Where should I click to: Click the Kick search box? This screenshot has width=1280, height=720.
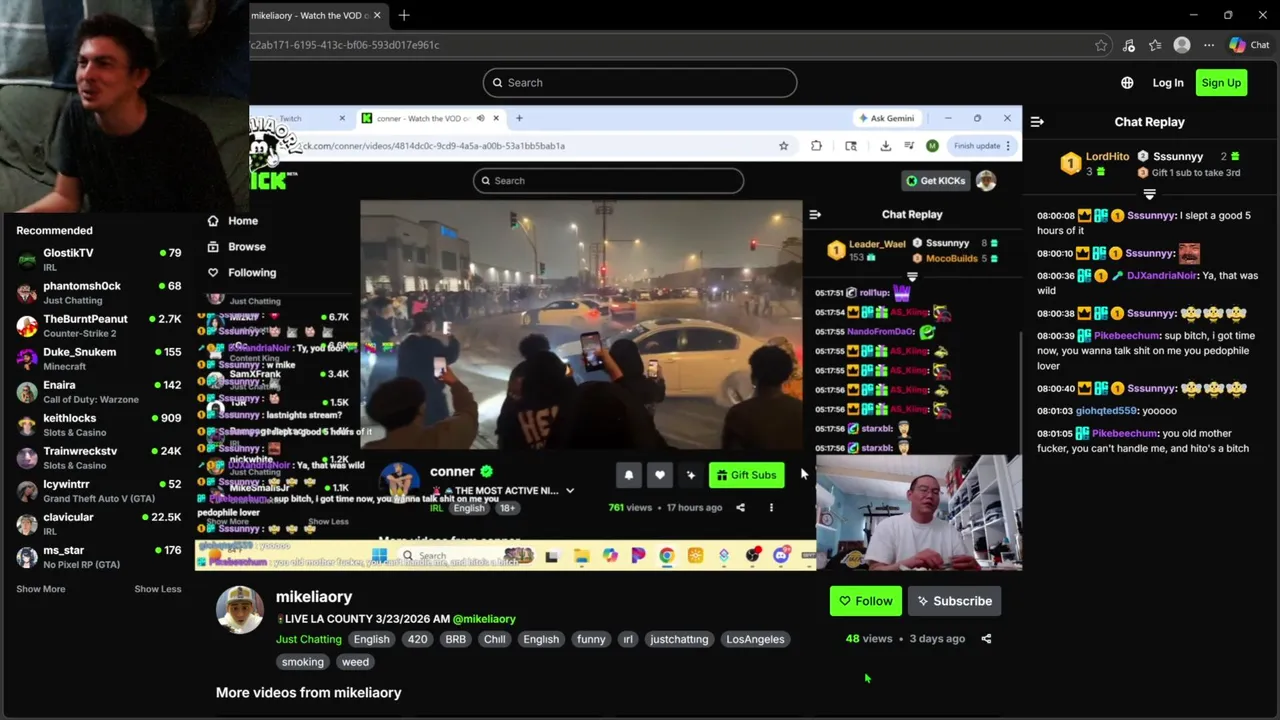point(640,83)
